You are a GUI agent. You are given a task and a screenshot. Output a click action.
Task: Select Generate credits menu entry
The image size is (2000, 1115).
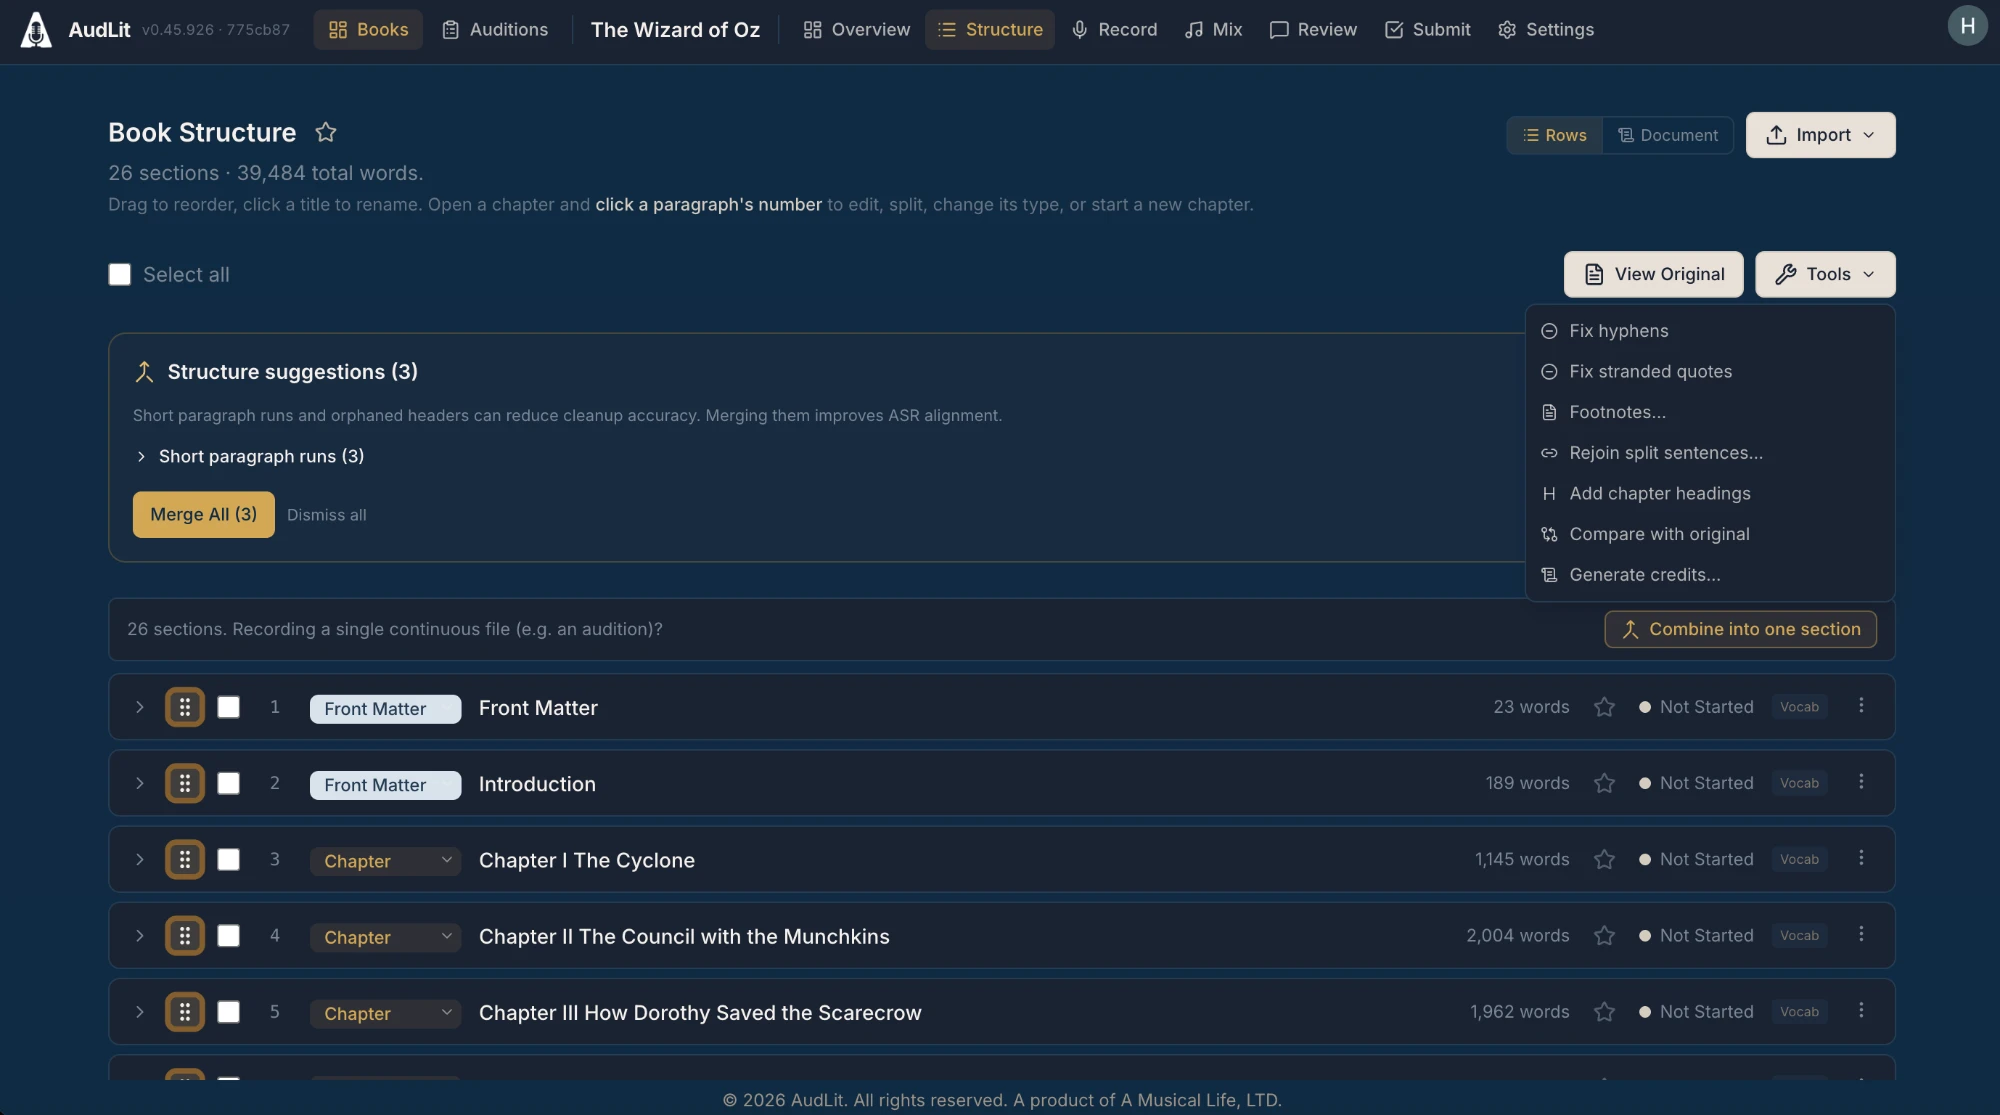[x=1709, y=575]
